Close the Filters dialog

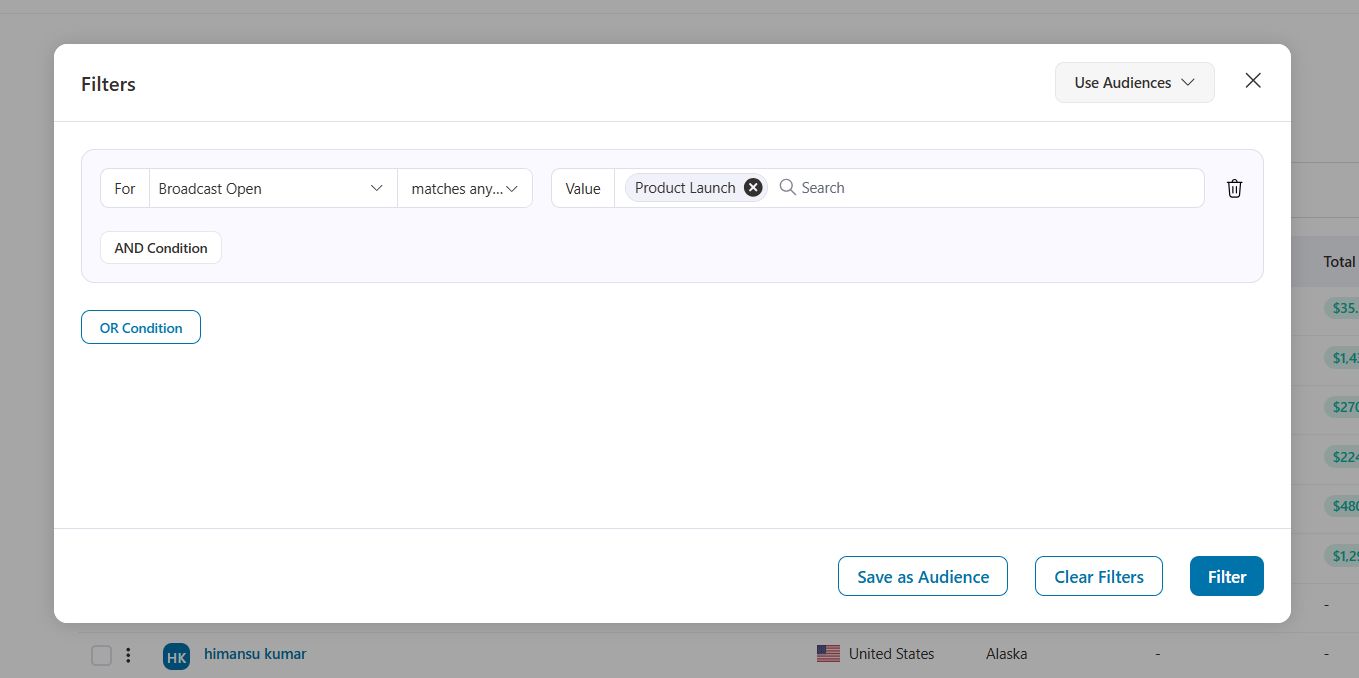(x=1252, y=81)
